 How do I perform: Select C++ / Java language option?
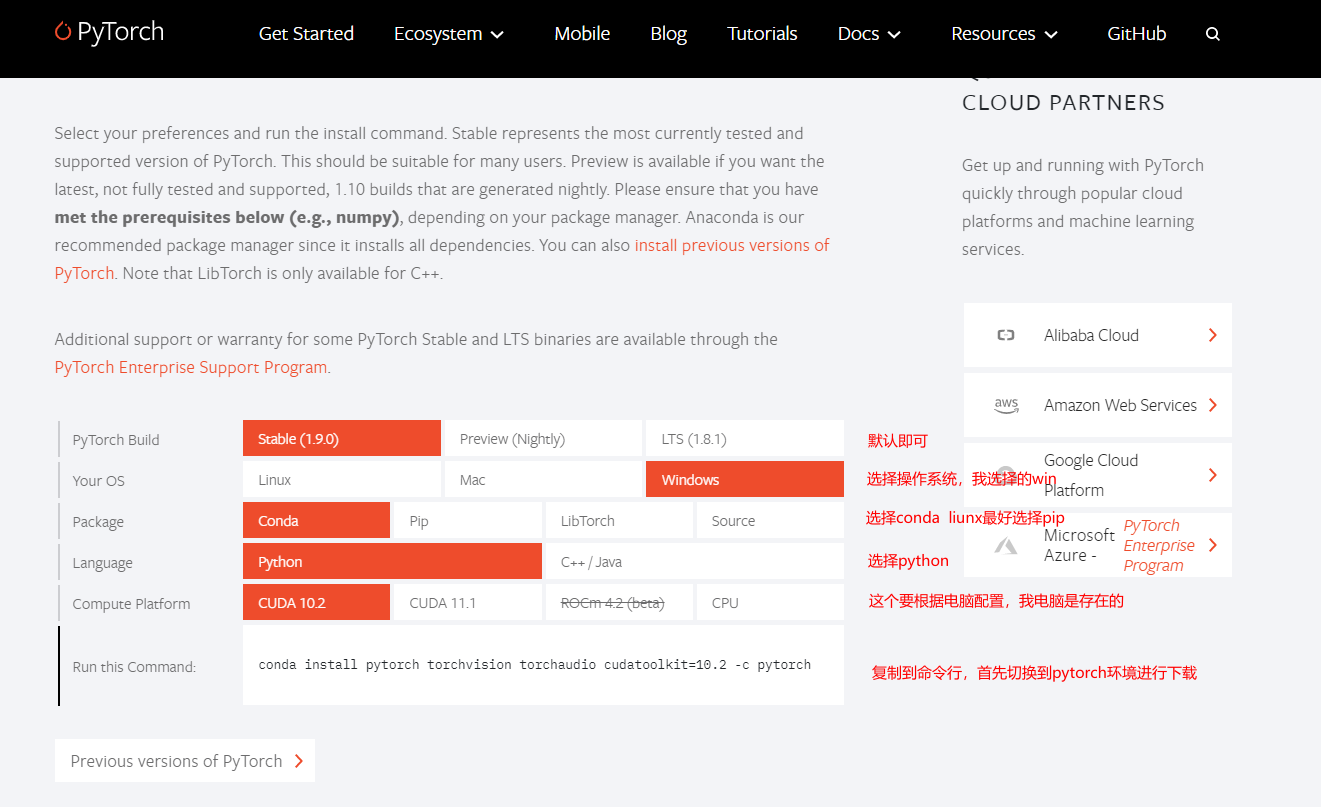[x=695, y=562]
